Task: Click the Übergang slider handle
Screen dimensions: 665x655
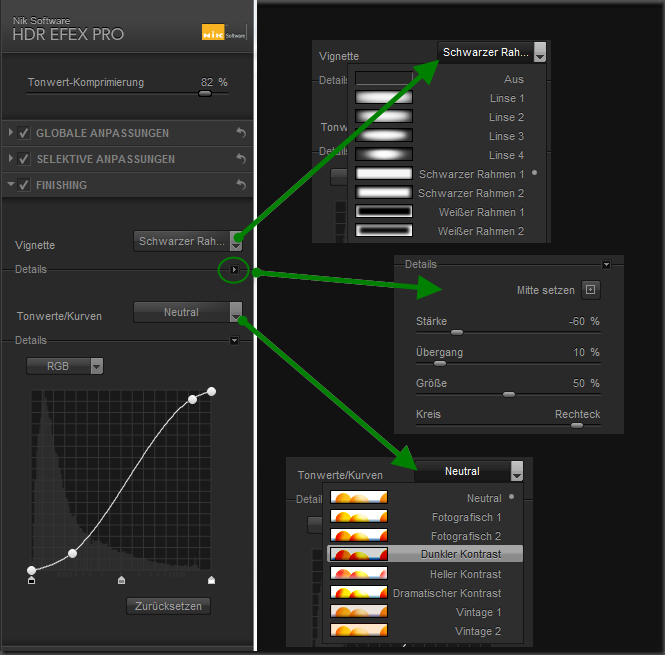Action: tap(440, 364)
